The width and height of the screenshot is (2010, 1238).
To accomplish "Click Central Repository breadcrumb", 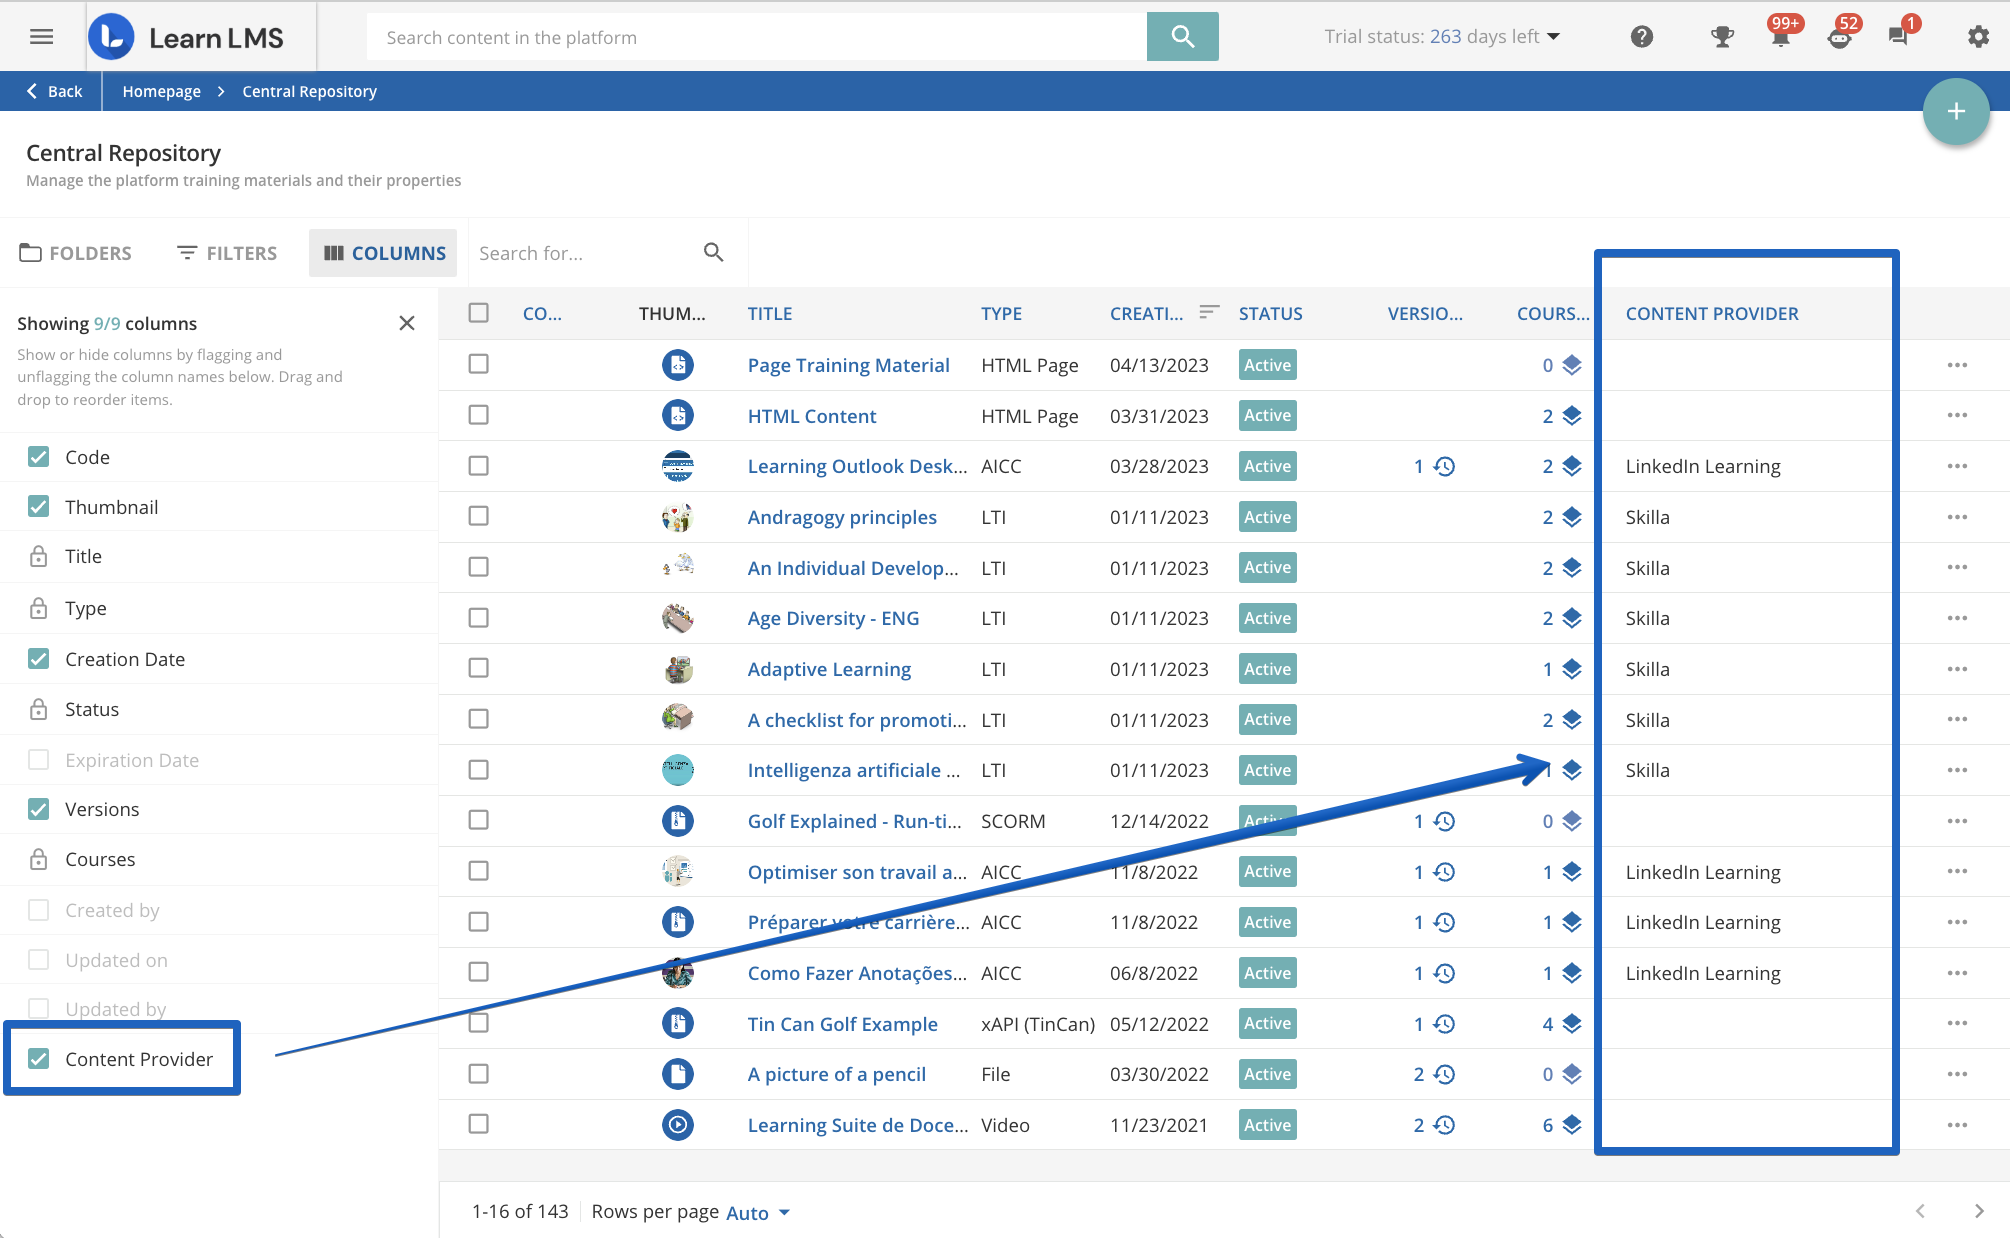I will click(x=309, y=91).
